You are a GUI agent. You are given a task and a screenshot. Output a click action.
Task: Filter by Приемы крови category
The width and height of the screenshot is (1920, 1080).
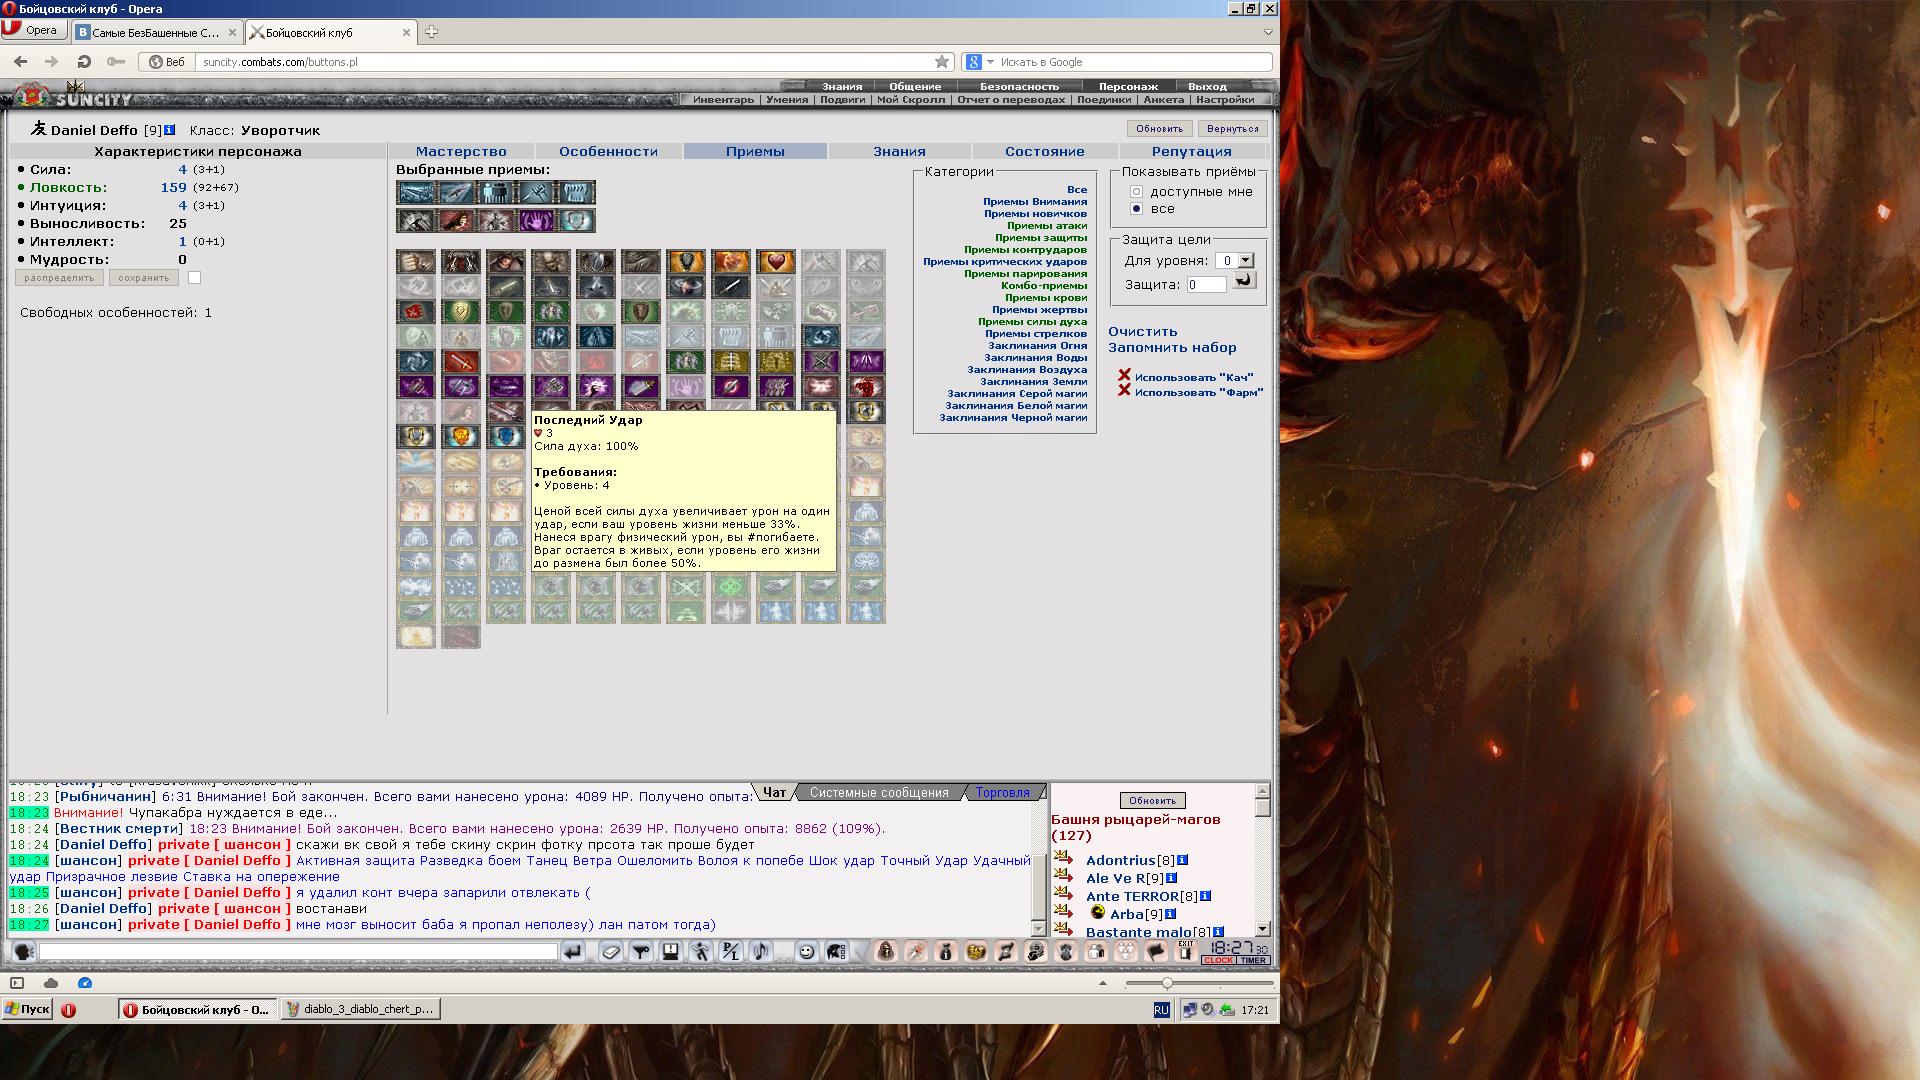tap(1045, 298)
